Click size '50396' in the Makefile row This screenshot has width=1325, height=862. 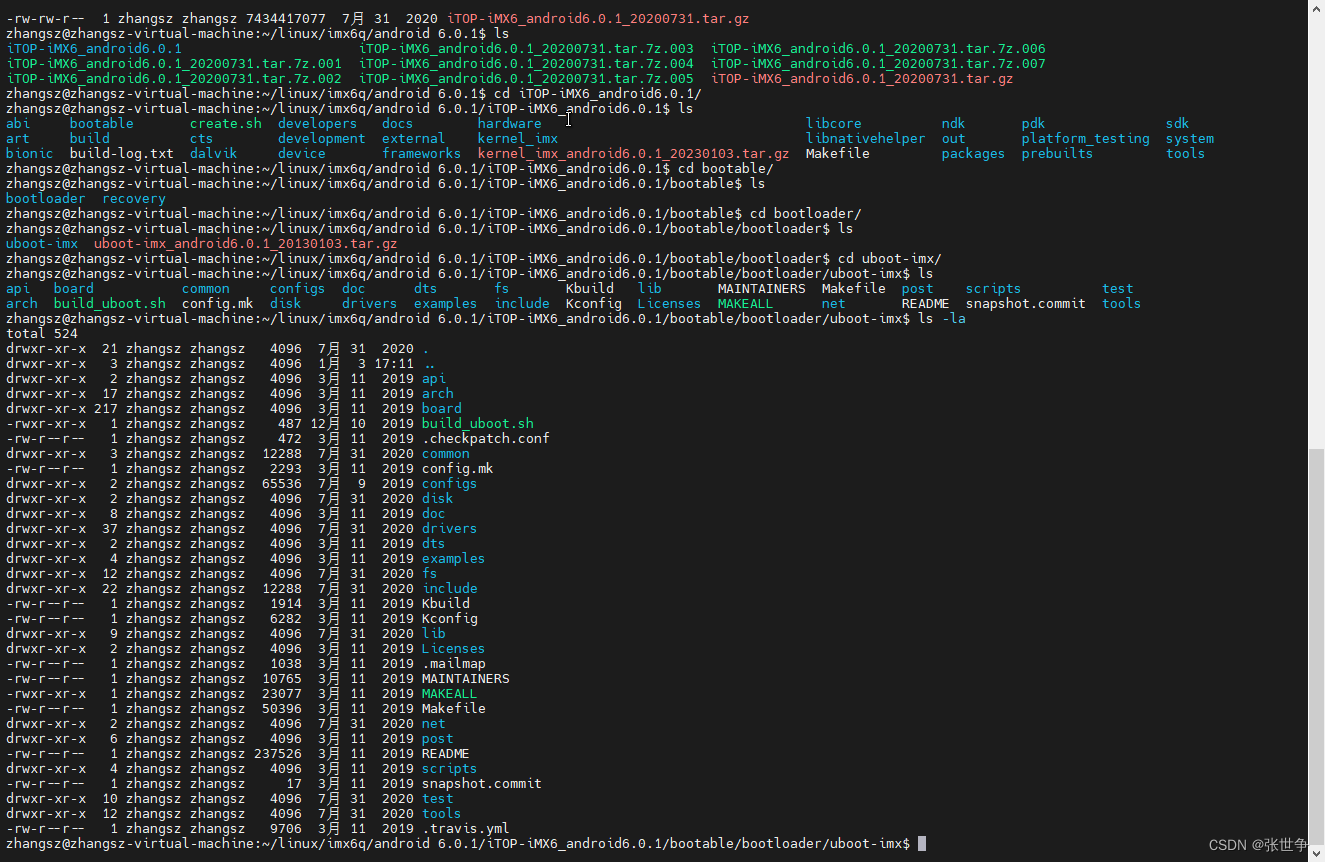(x=282, y=709)
